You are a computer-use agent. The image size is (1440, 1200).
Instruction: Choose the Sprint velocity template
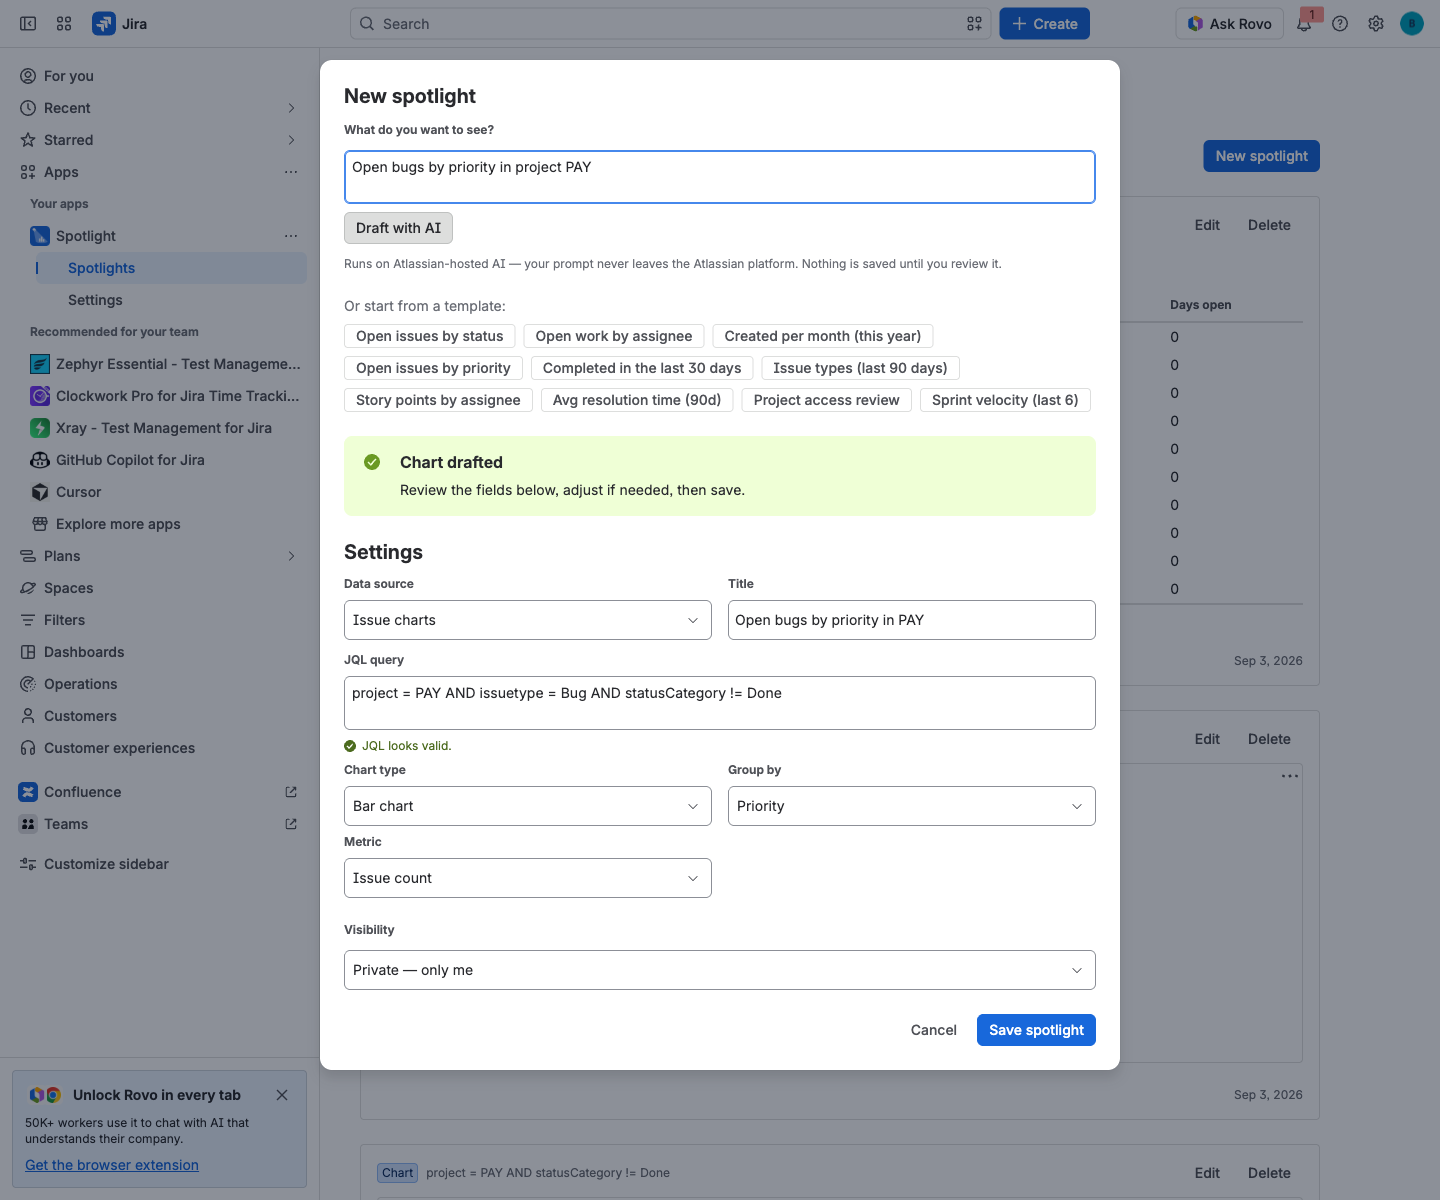click(x=1005, y=400)
